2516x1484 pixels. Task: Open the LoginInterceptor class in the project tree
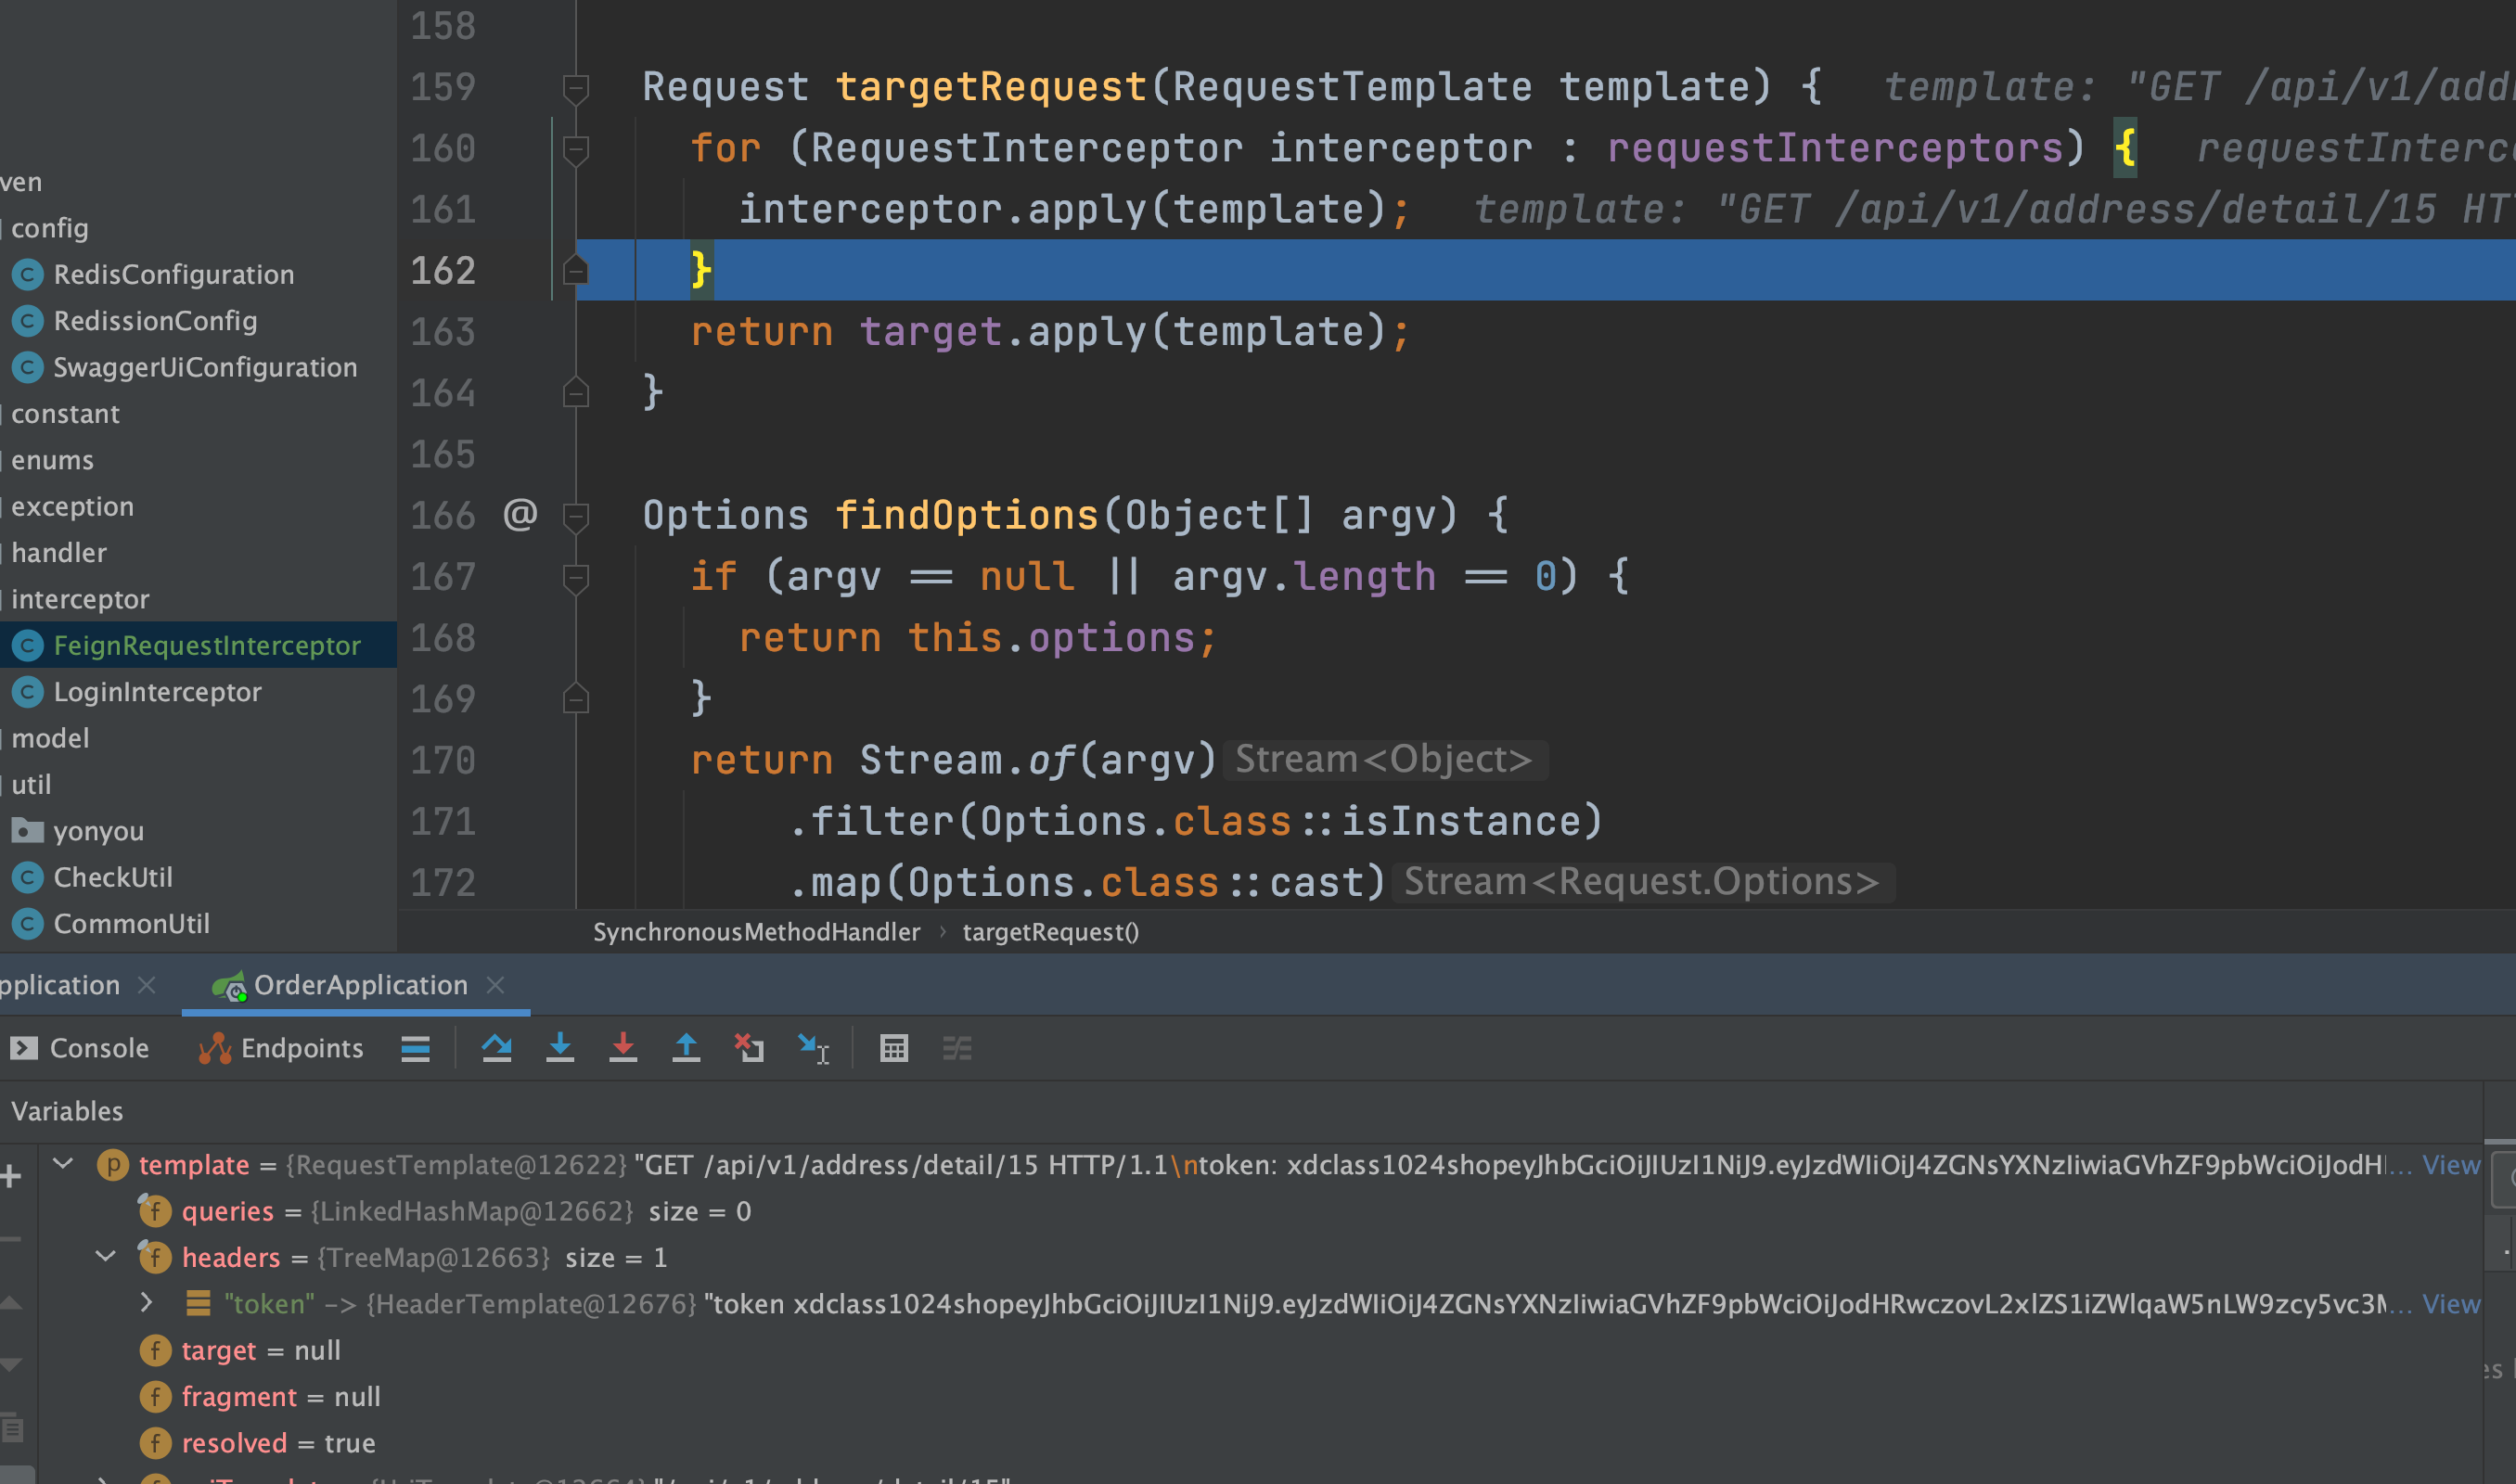(x=157, y=691)
